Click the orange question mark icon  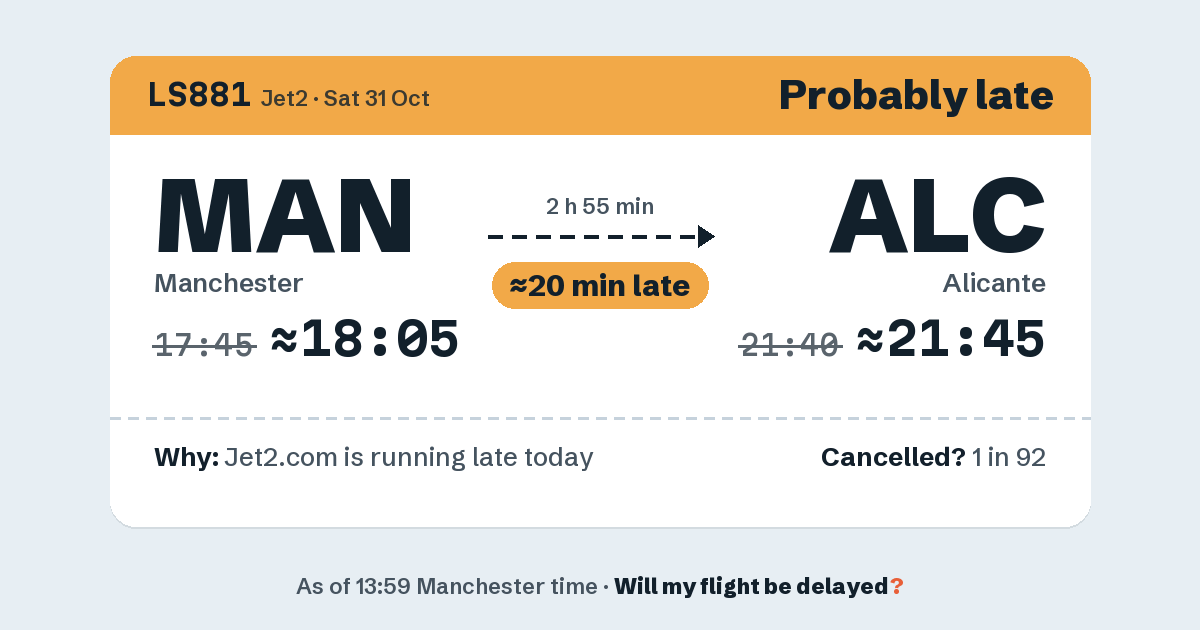click(897, 586)
